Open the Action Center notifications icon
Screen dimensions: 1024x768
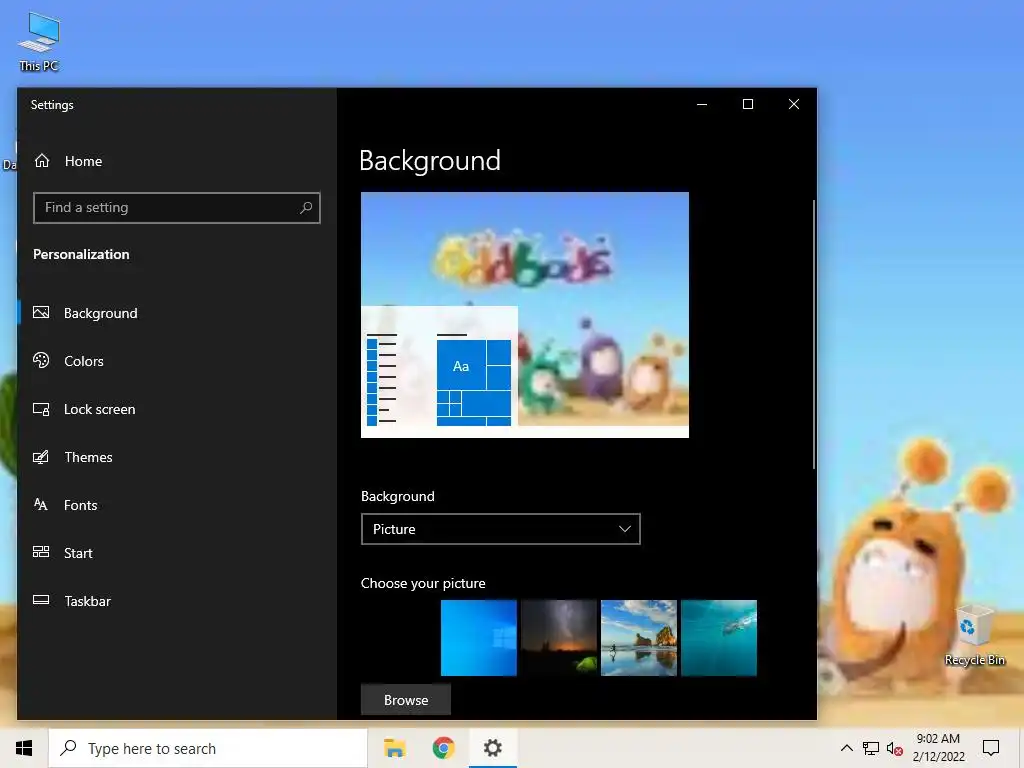click(991, 748)
